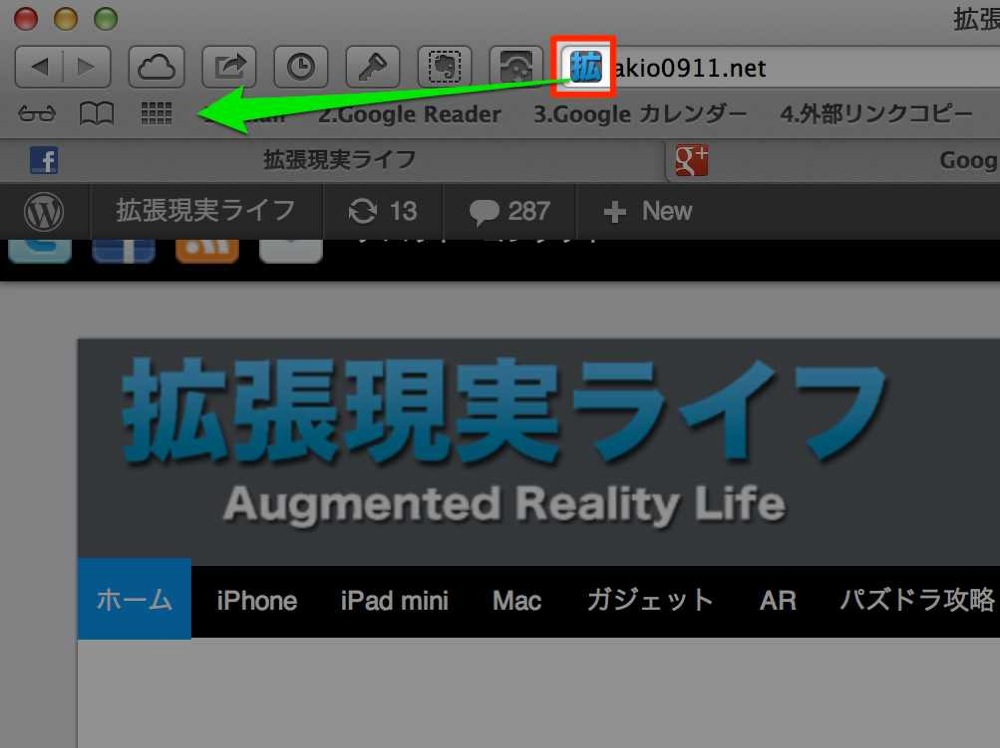Click the orange RSS feed icon
Image resolution: width=1000 pixels, height=748 pixels.
(207, 251)
